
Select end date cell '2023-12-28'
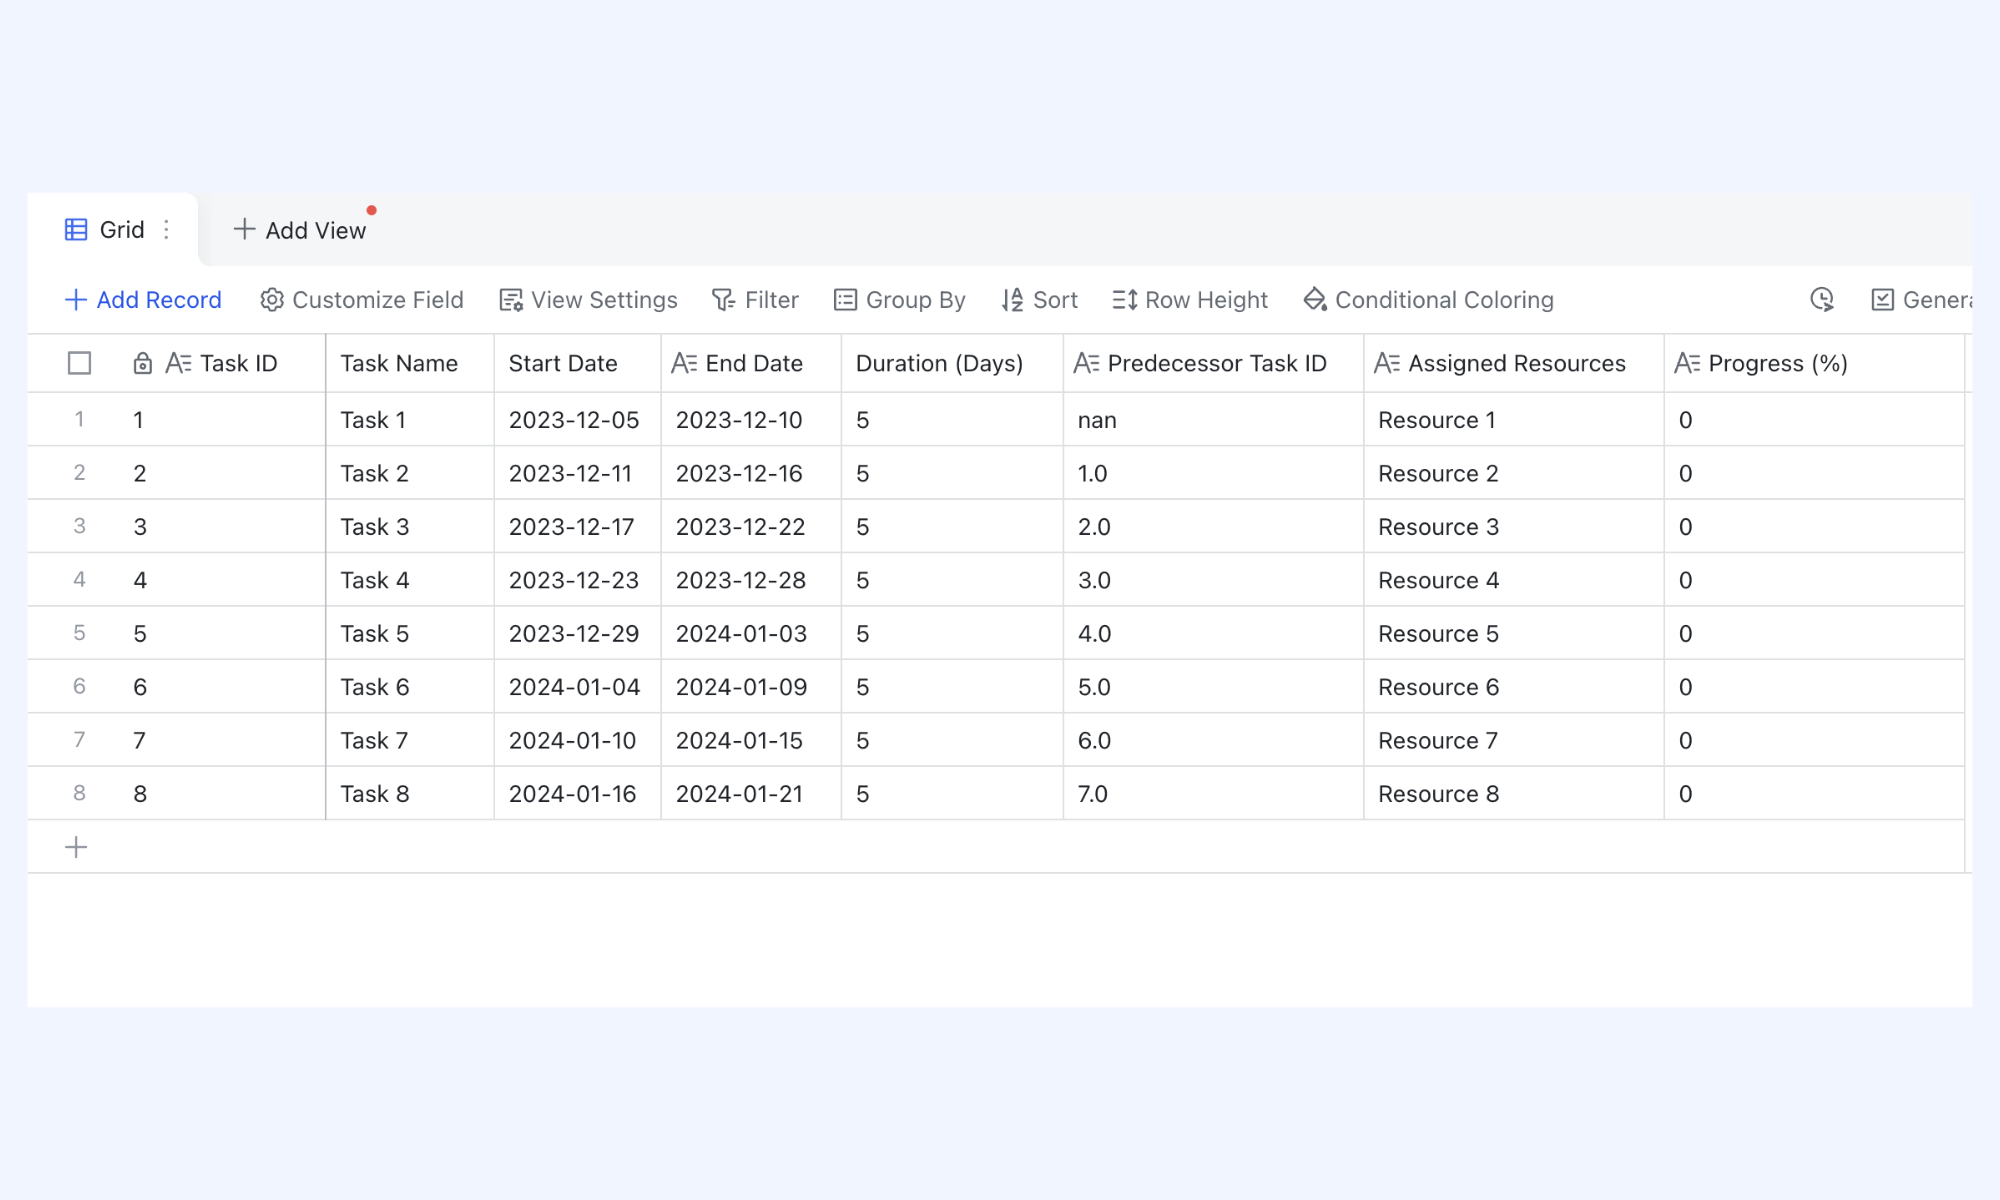(751, 580)
